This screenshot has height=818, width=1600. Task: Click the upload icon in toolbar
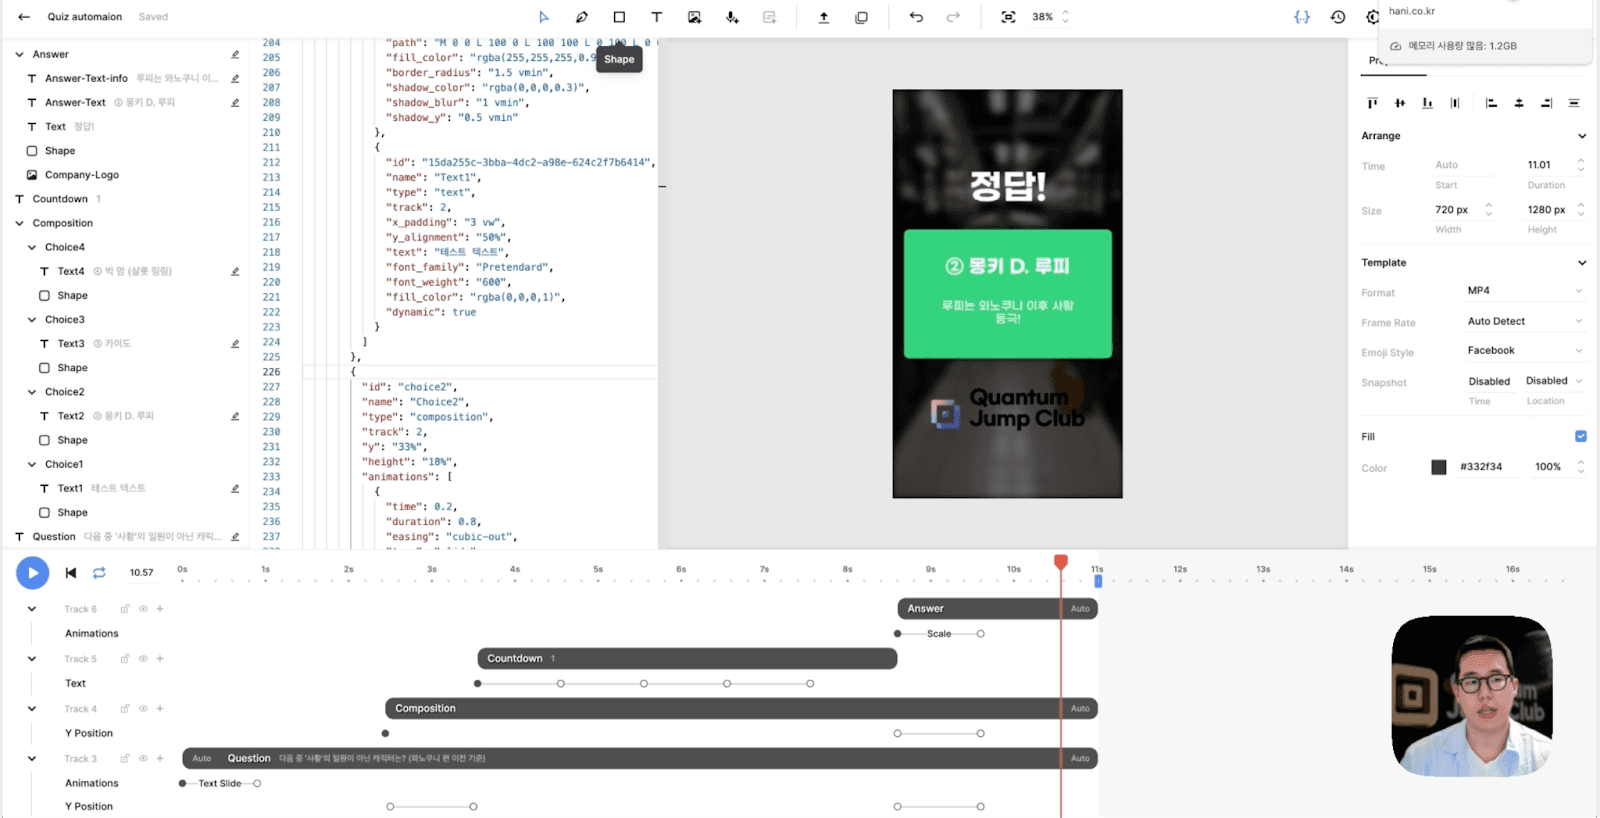point(824,17)
